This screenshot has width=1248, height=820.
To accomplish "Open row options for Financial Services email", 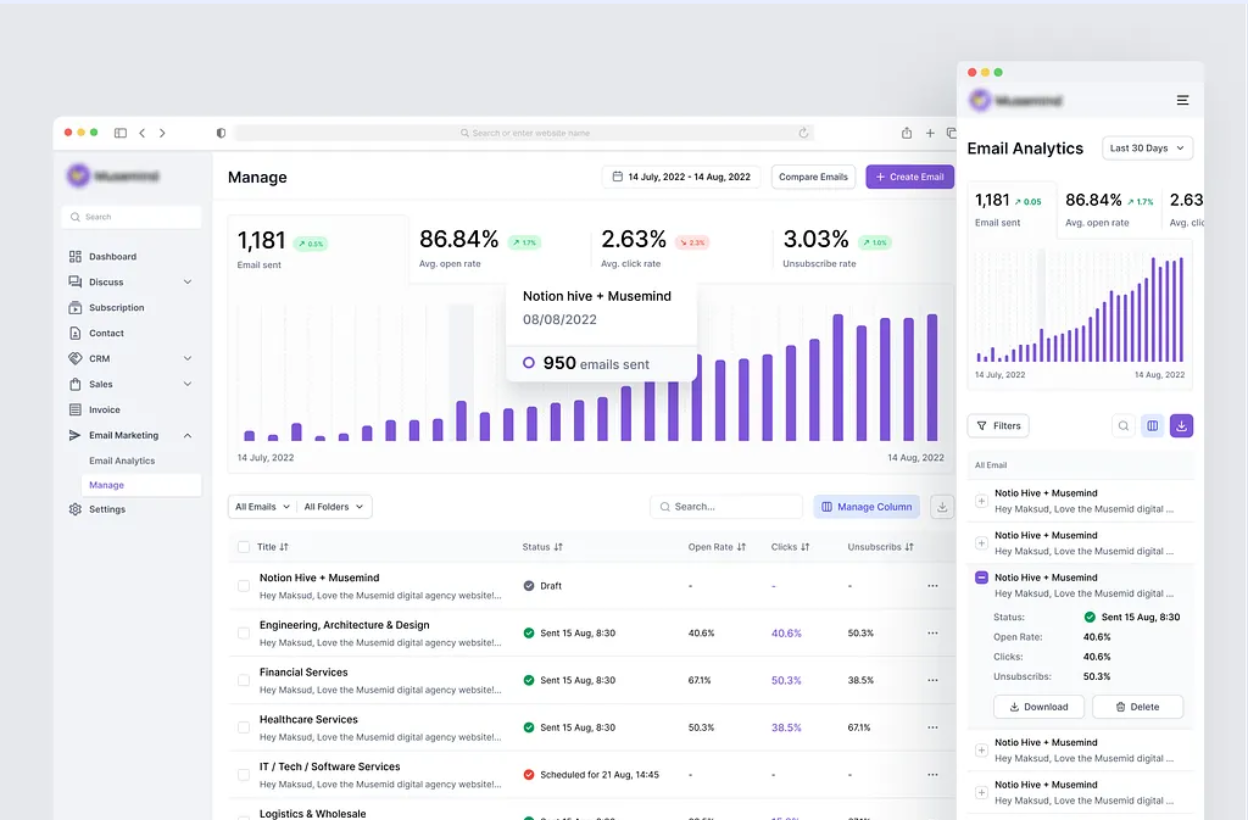I will (932, 680).
